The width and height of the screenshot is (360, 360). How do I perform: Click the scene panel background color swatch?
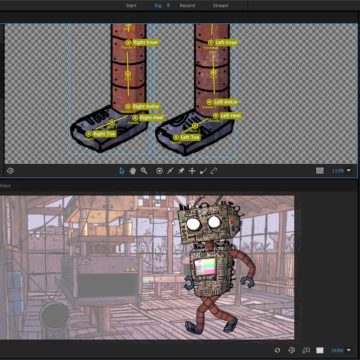pos(320,350)
